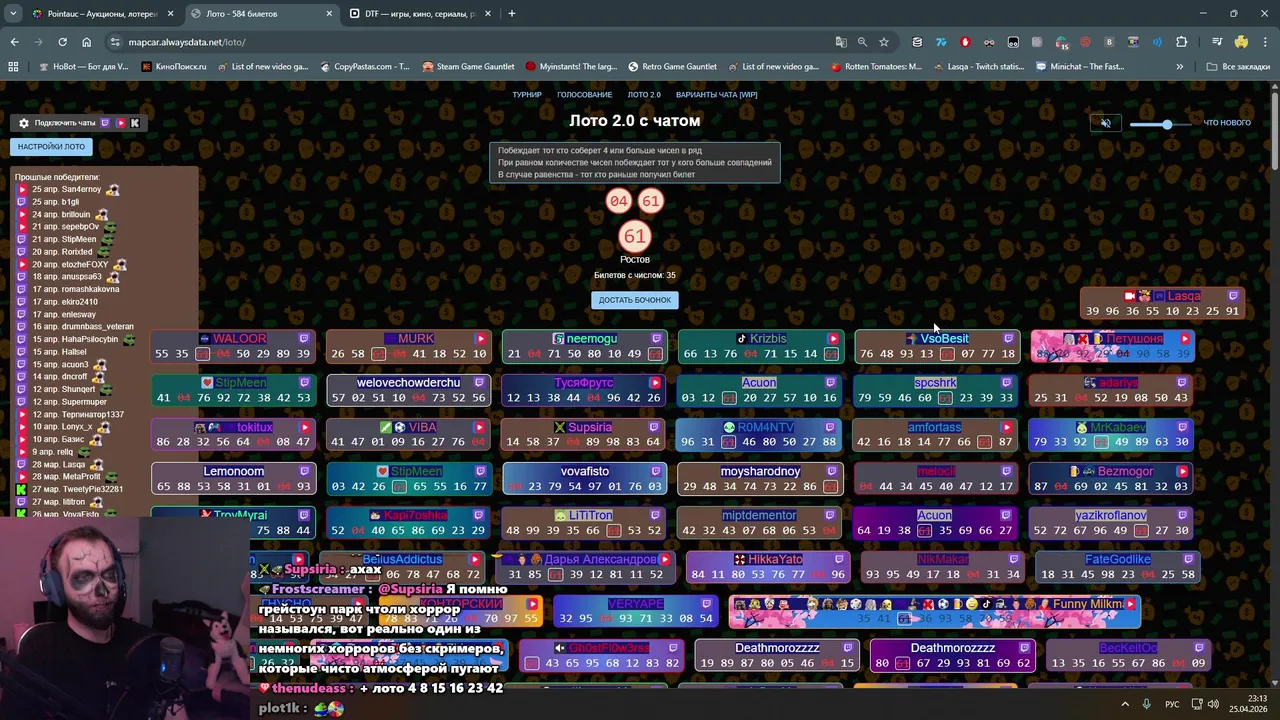Expand the system tray hidden icons chevron
The height and width of the screenshot is (720, 1280).
[x=1125, y=704]
